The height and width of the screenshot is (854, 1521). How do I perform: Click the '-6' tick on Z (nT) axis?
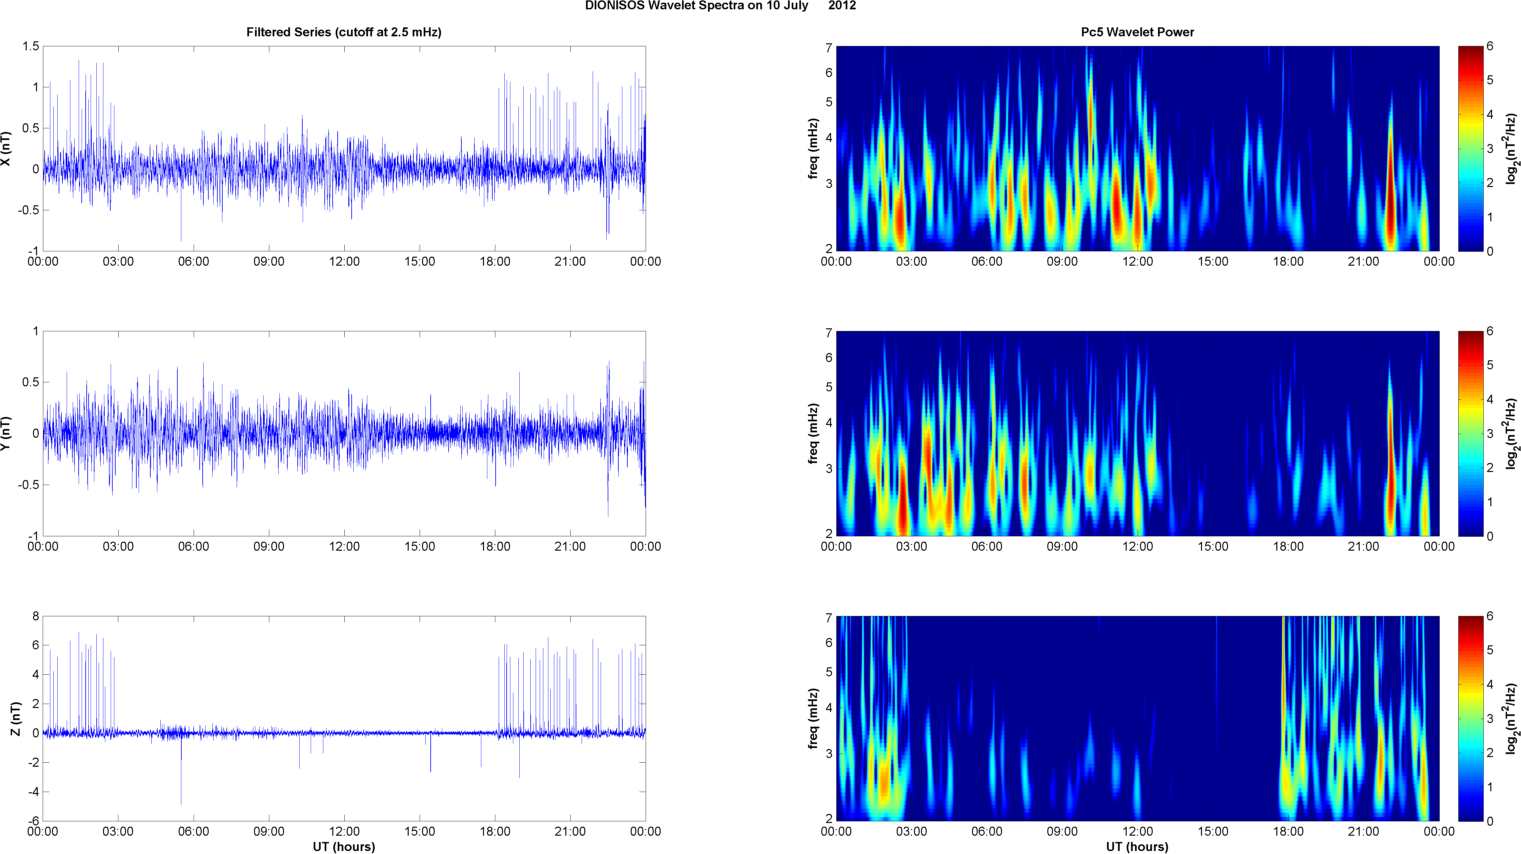point(32,821)
